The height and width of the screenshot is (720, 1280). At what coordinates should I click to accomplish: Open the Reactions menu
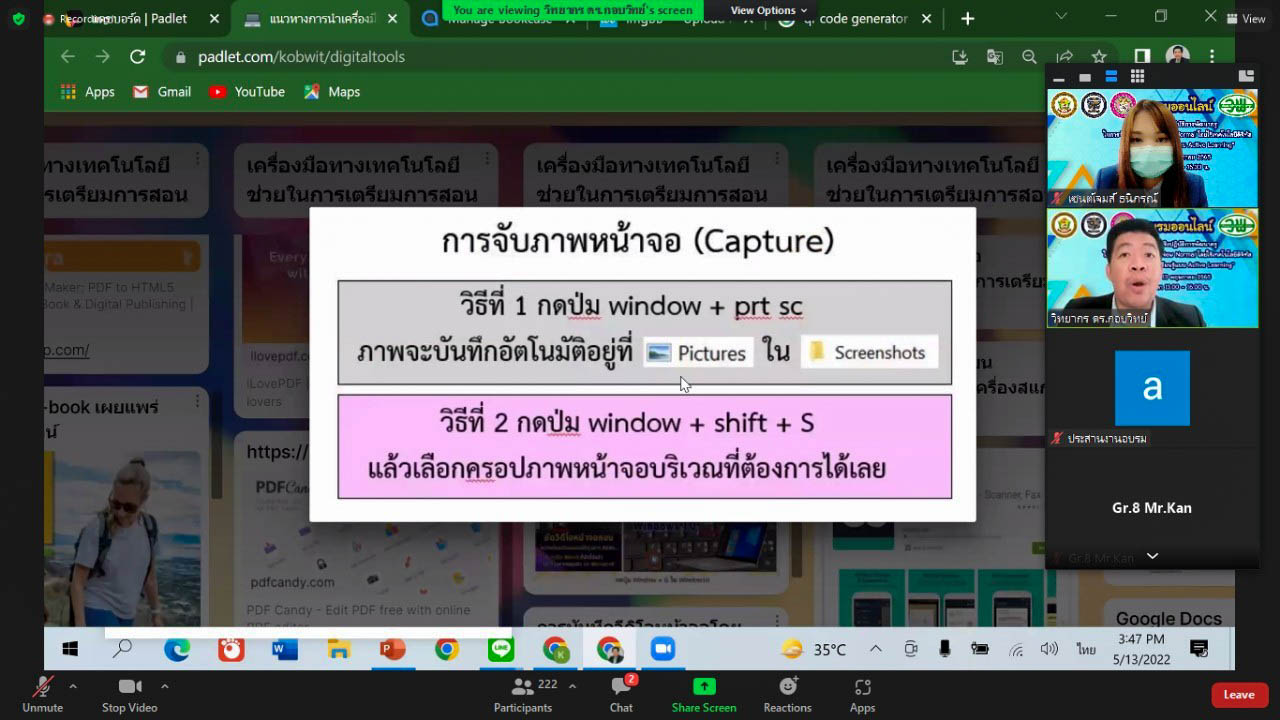pos(787,693)
